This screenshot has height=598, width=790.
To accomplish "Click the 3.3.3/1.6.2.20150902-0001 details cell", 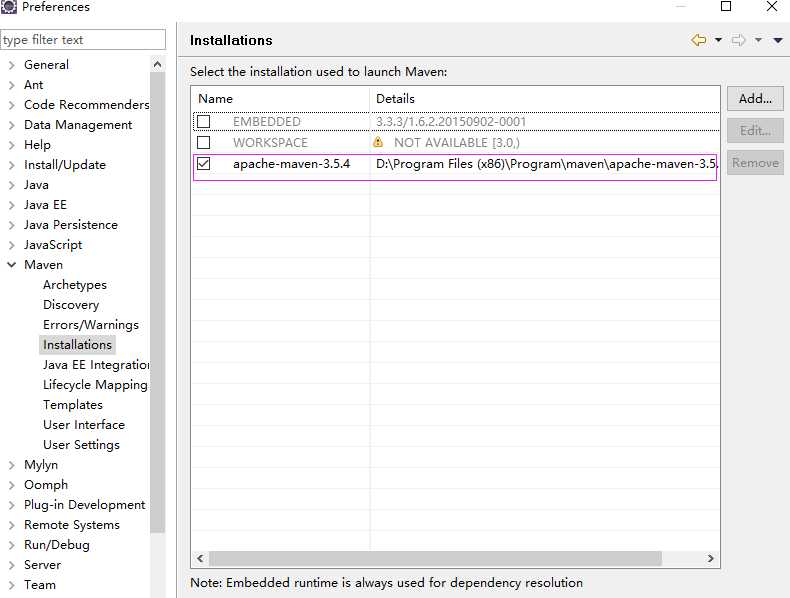I will [x=451, y=122].
